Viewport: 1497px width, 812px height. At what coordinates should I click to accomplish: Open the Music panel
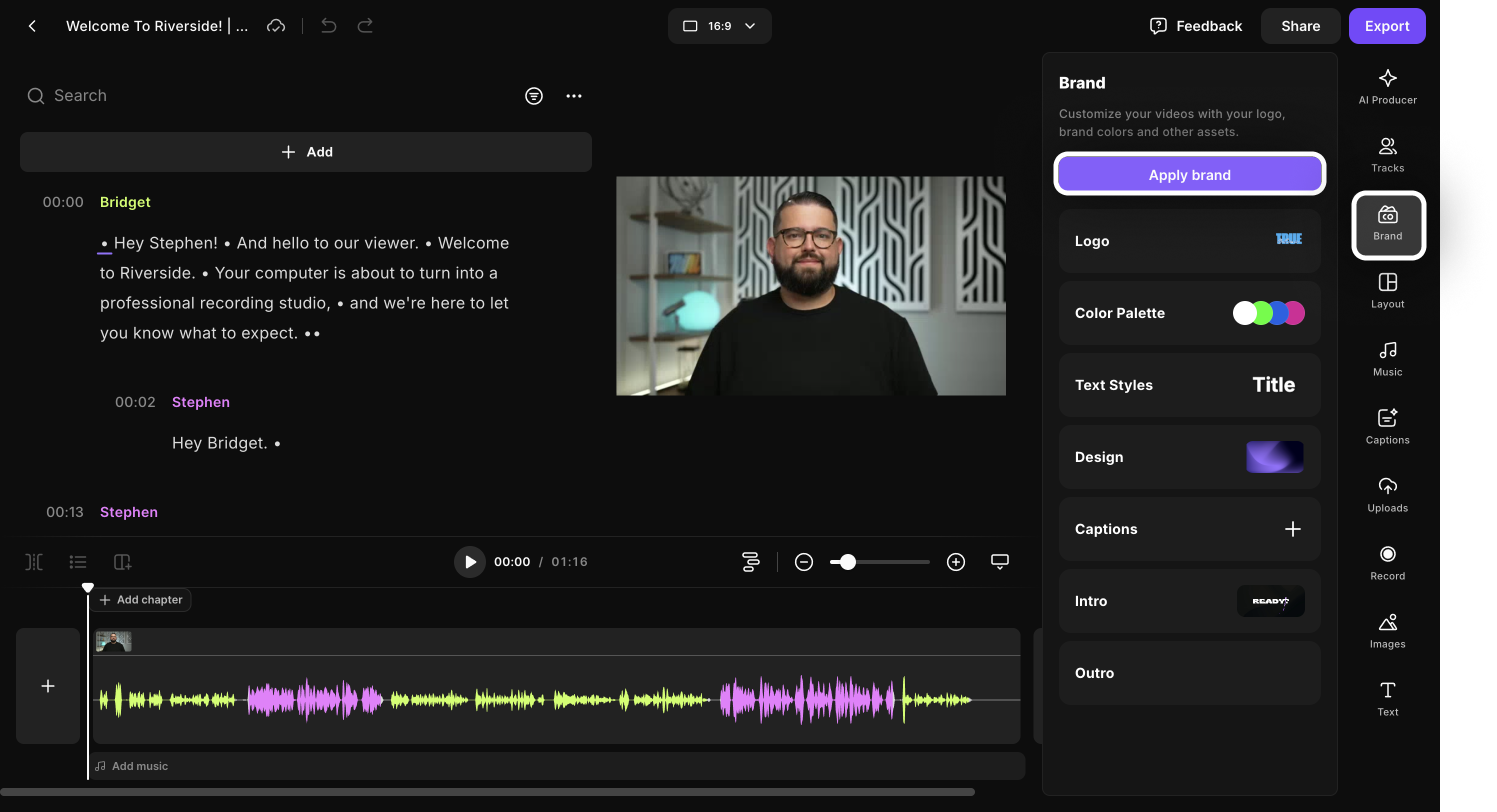pyautogui.click(x=1387, y=358)
